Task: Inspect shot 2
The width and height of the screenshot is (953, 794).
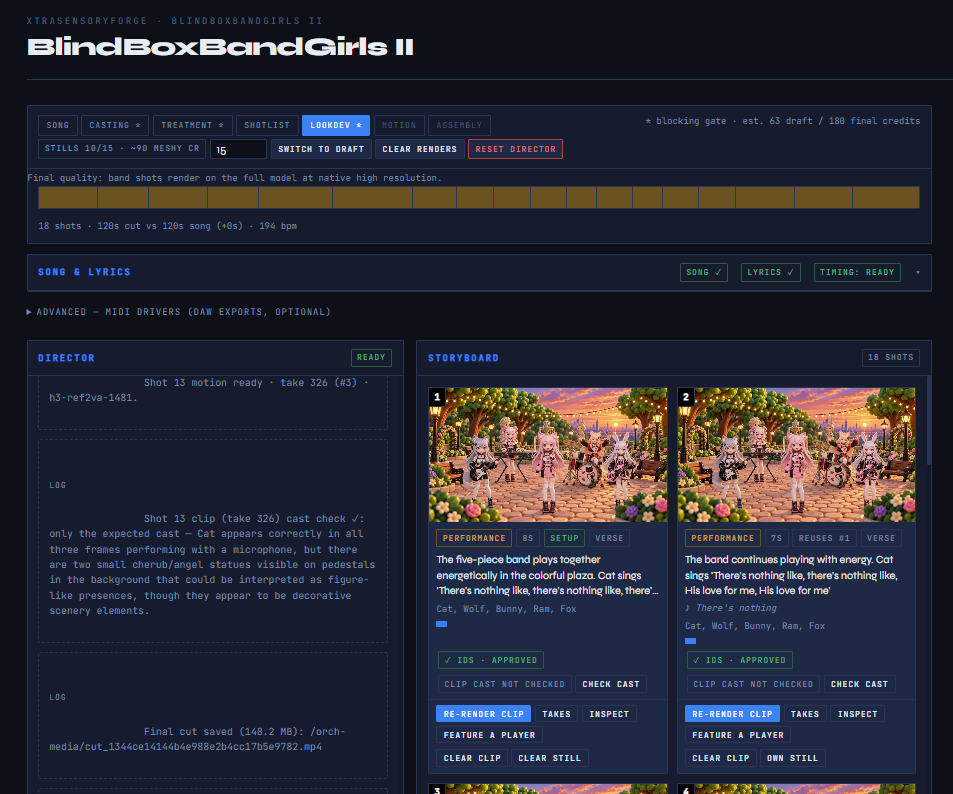Action: (x=858, y=714)
